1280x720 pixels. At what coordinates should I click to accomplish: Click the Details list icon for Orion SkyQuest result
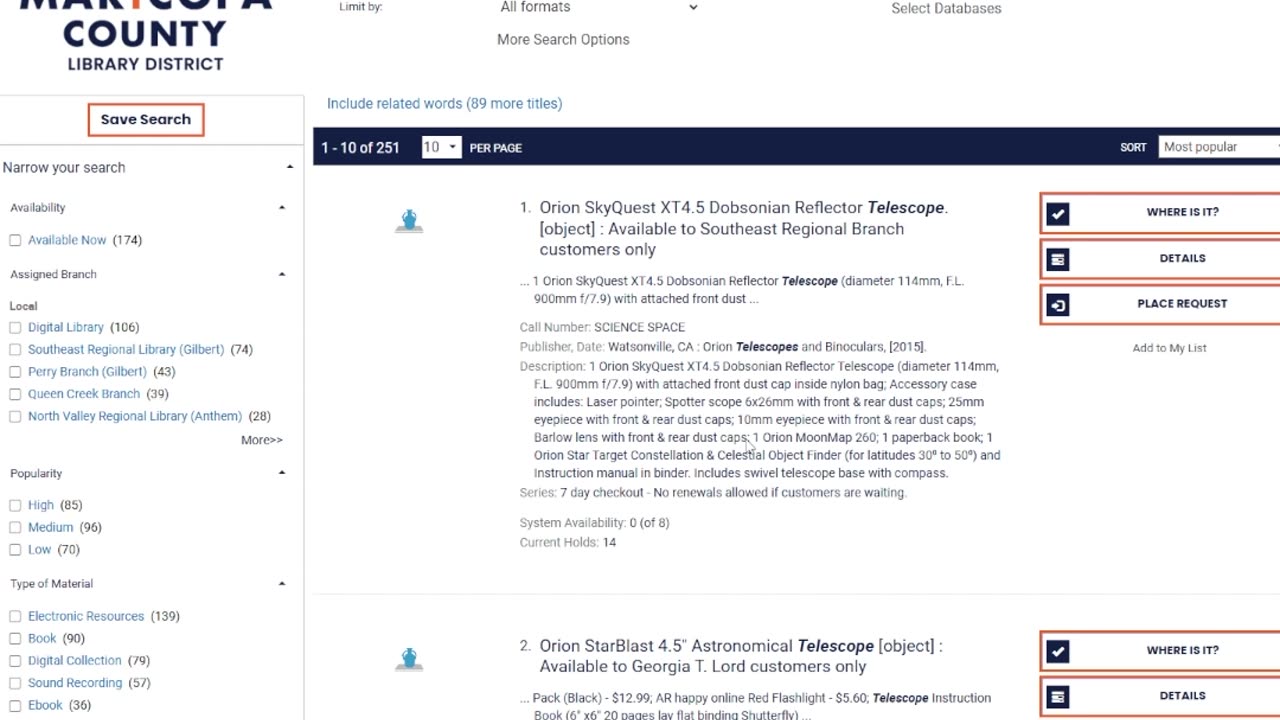[x=1058, y=259]
